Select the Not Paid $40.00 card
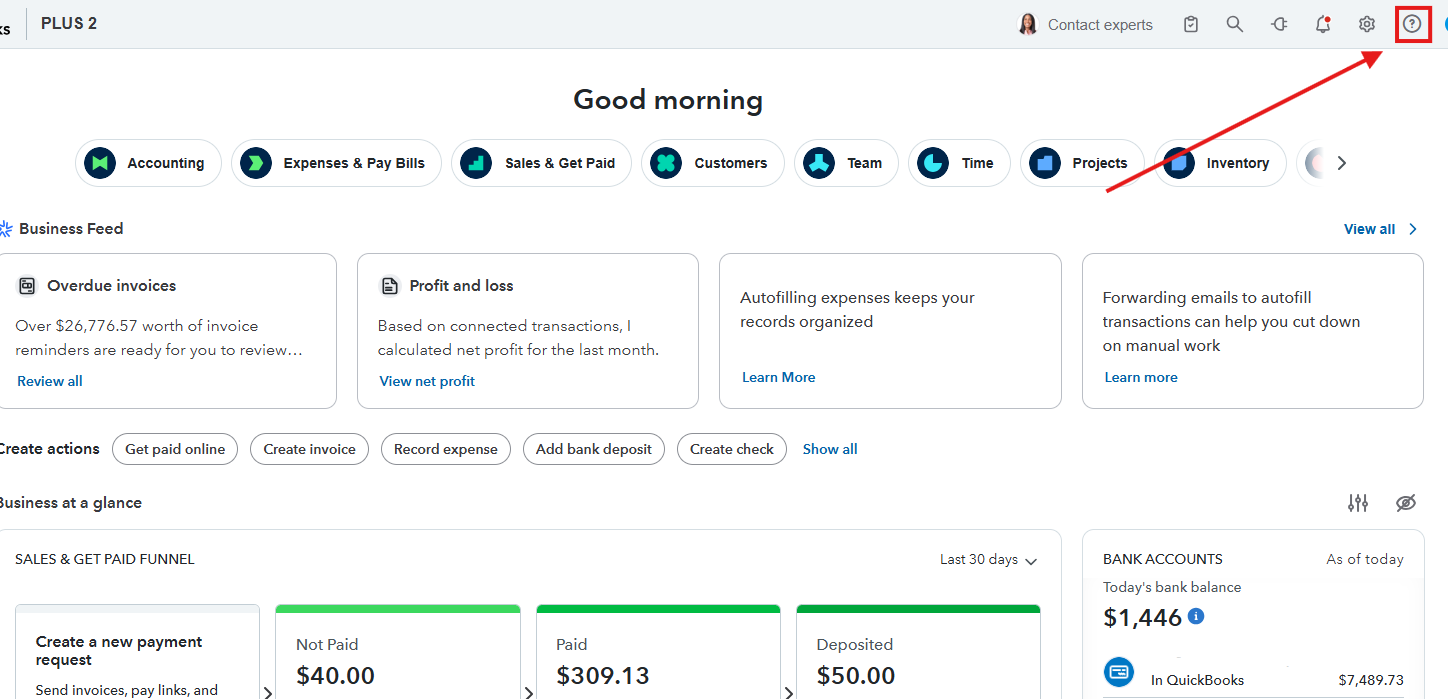This screenshot has width=1448, height=699. pos(397,660)
